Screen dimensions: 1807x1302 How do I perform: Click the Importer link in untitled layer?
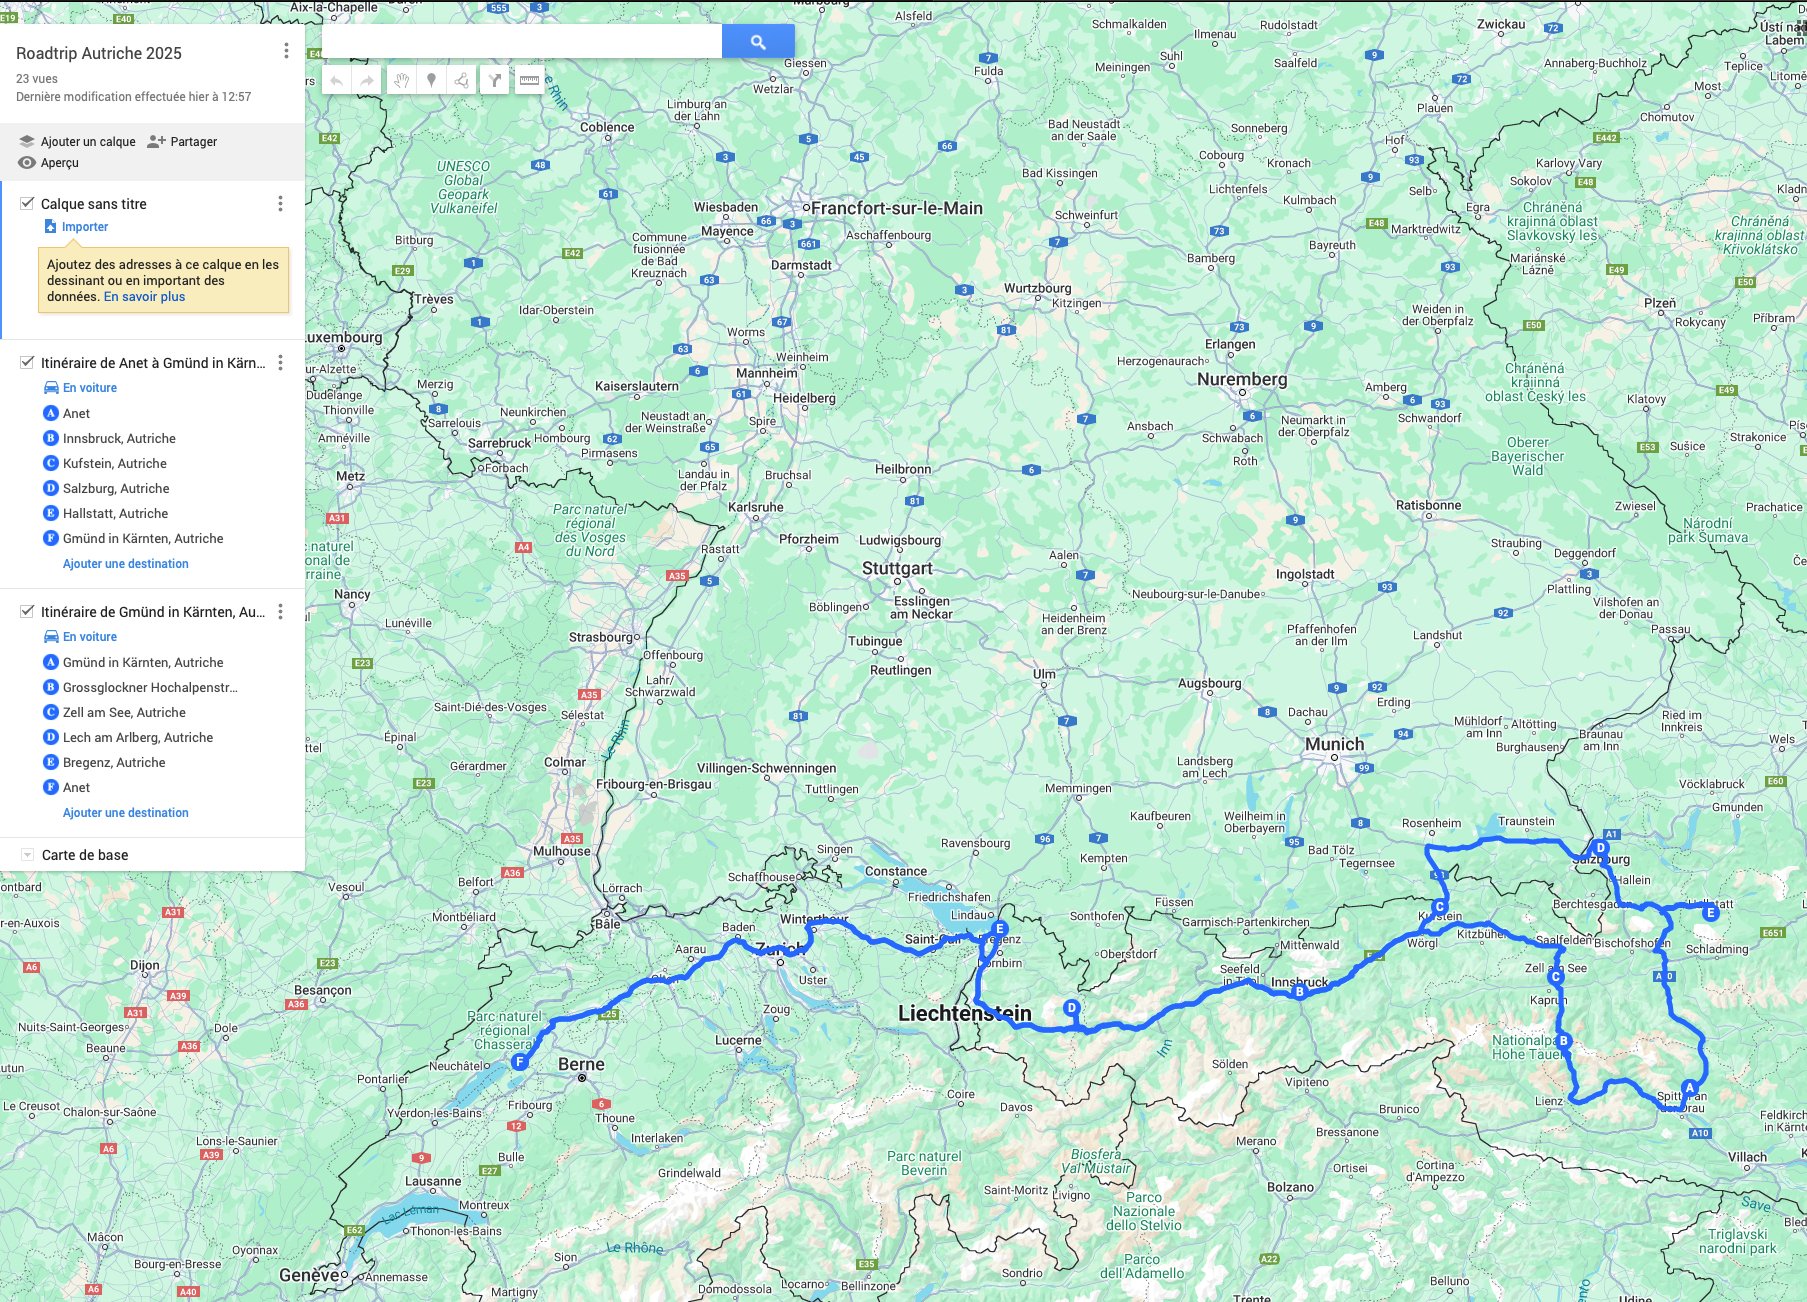(76, 227)
